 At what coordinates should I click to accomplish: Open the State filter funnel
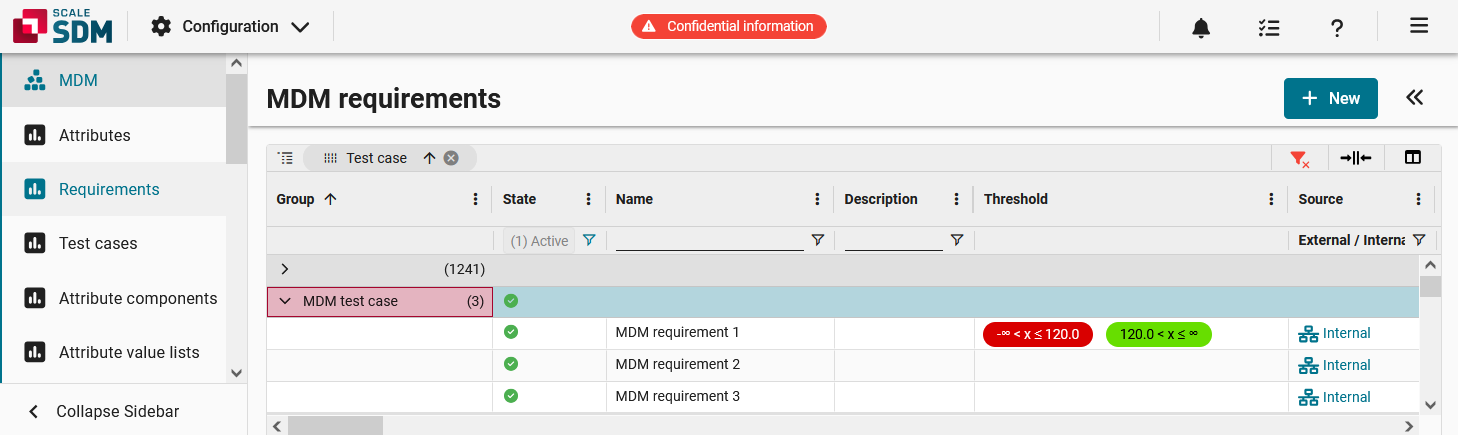(x=589, y=240)
